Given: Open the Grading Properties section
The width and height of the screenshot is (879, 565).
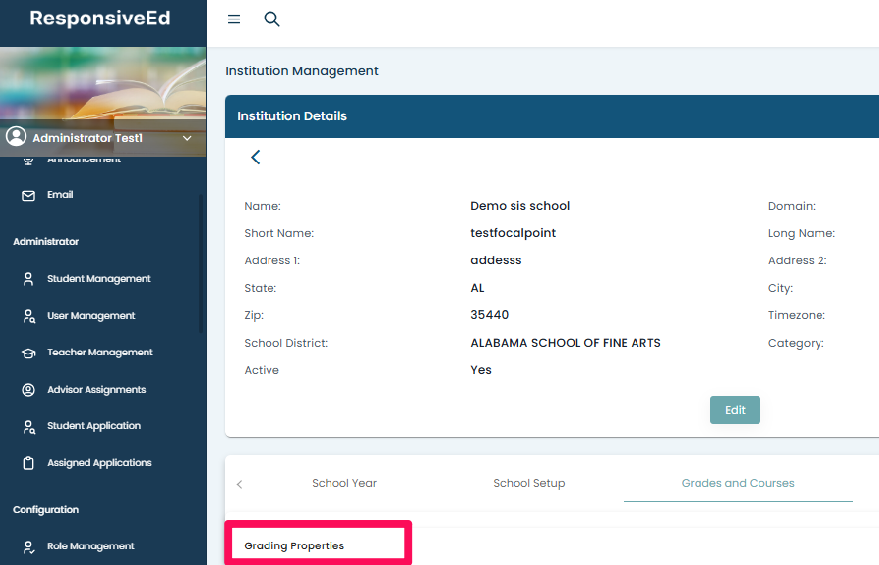Looking at the screenshot, I should (x=294, y=546).
